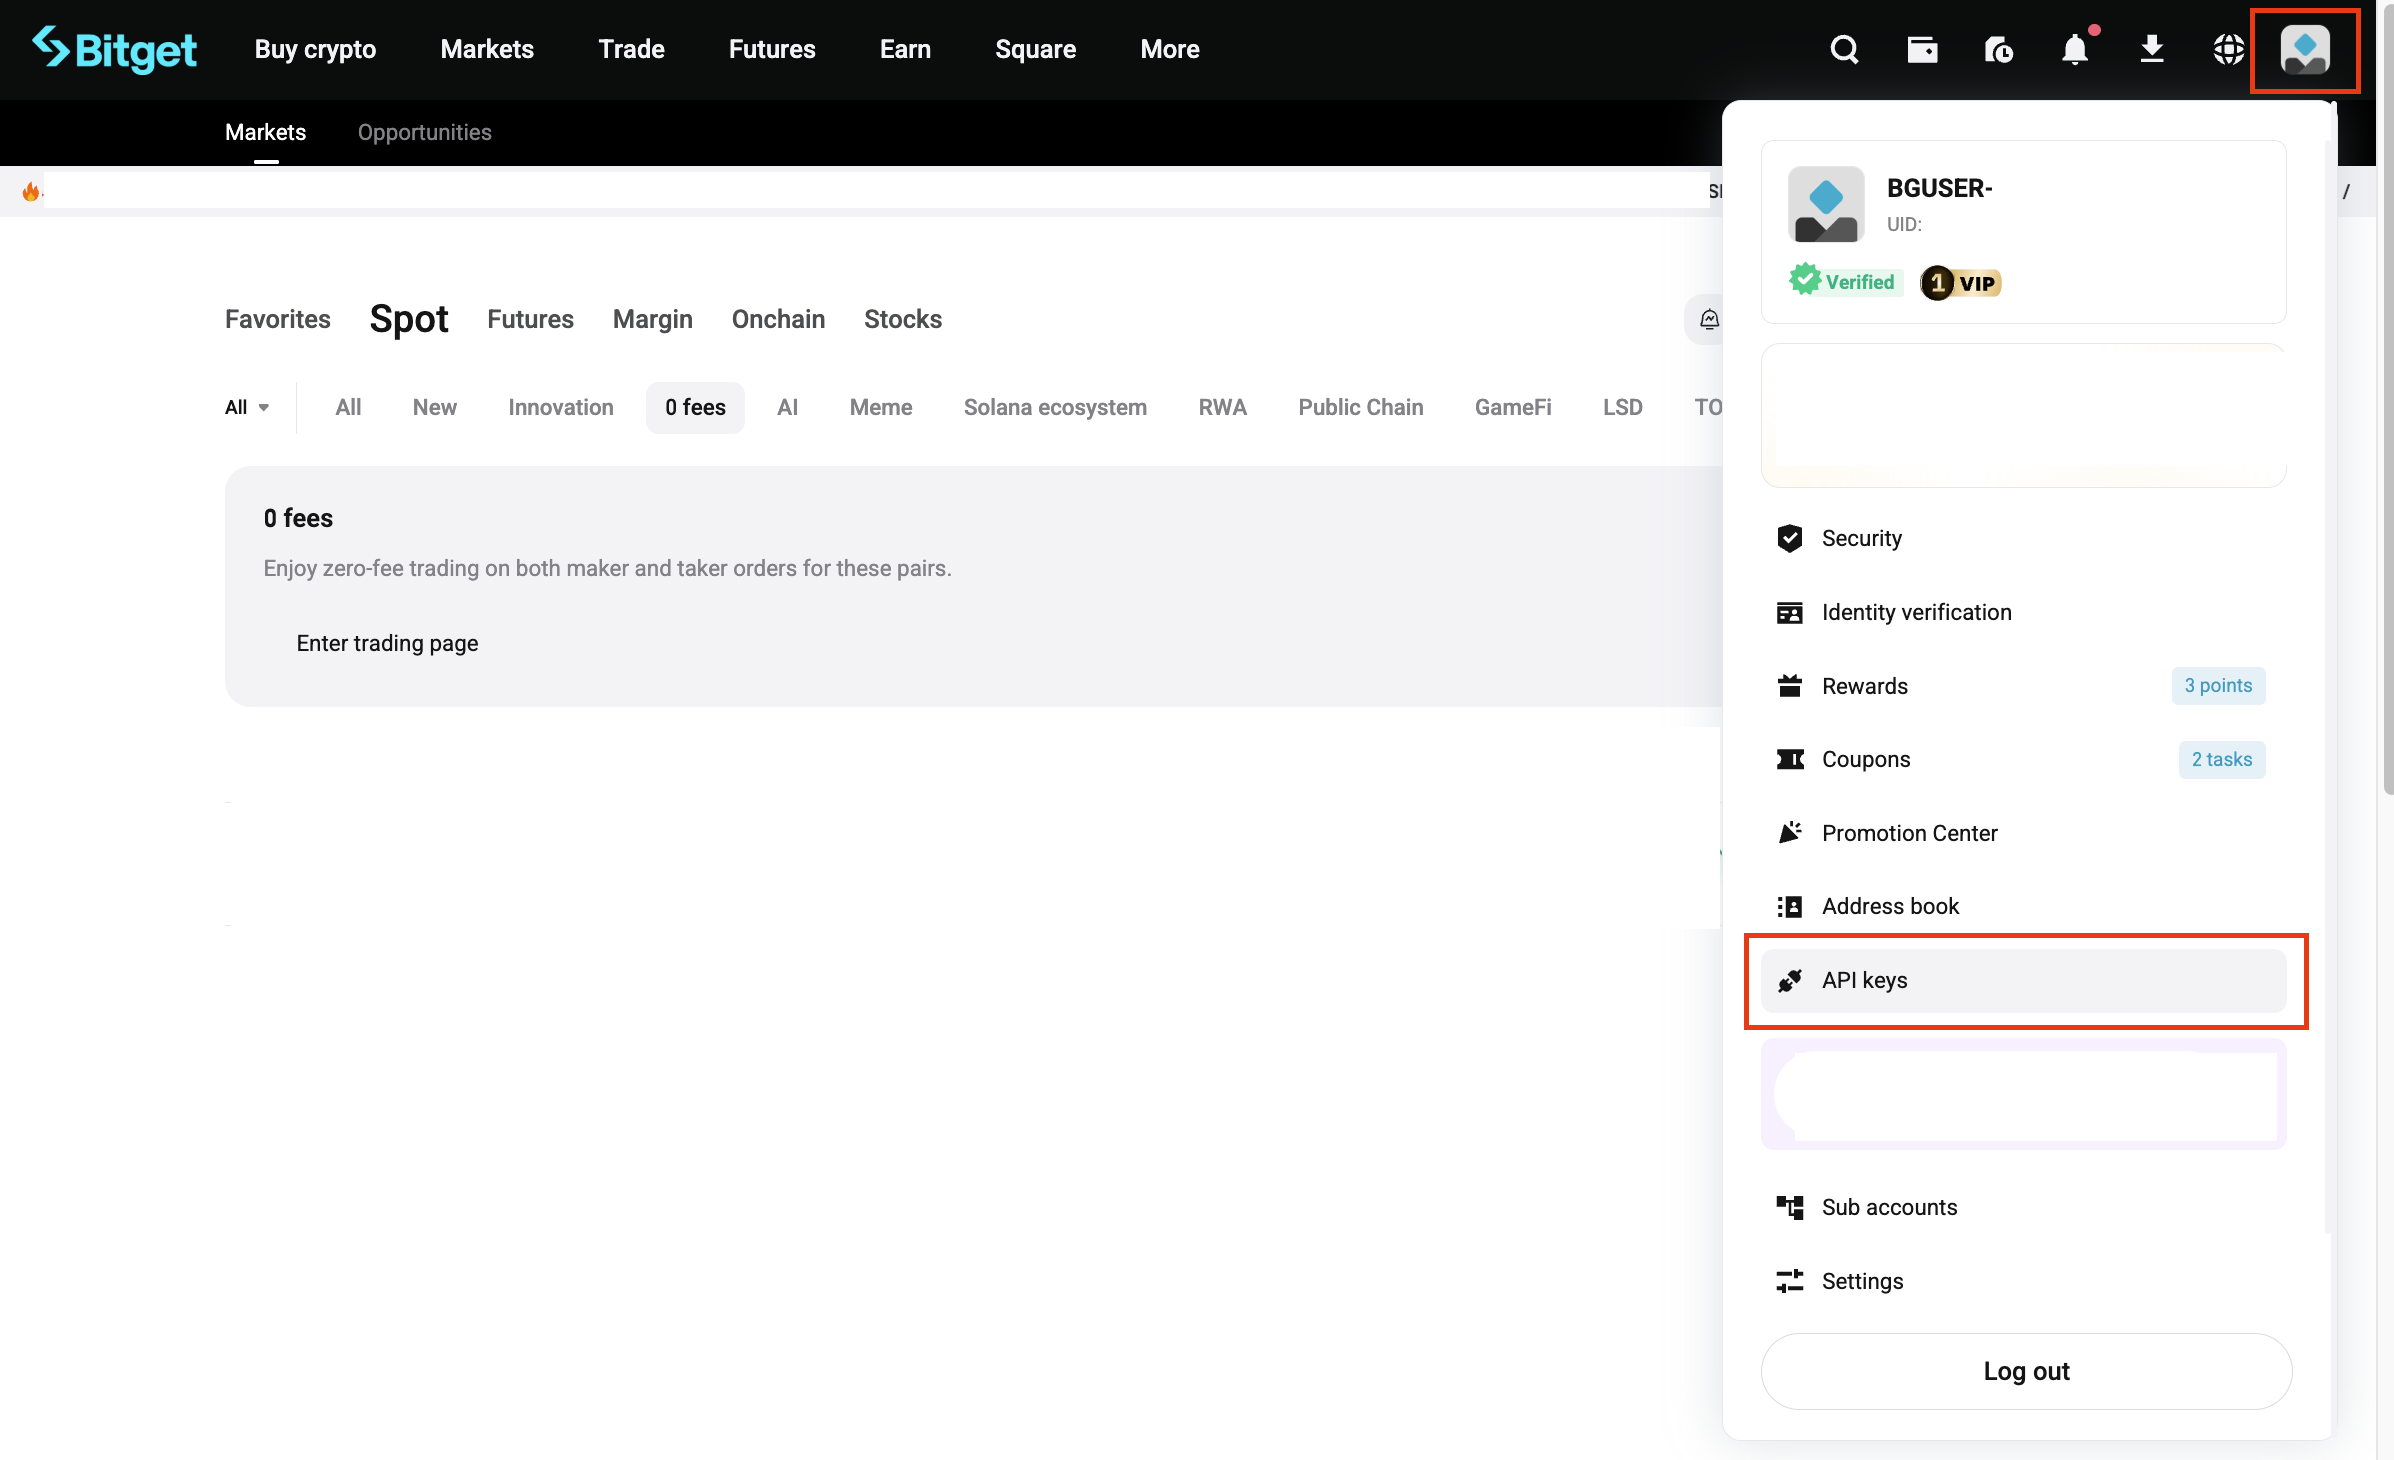This screenshot has width=2394, height=1460.
Task: Select the Meme category filter
Action: (880, 407)
